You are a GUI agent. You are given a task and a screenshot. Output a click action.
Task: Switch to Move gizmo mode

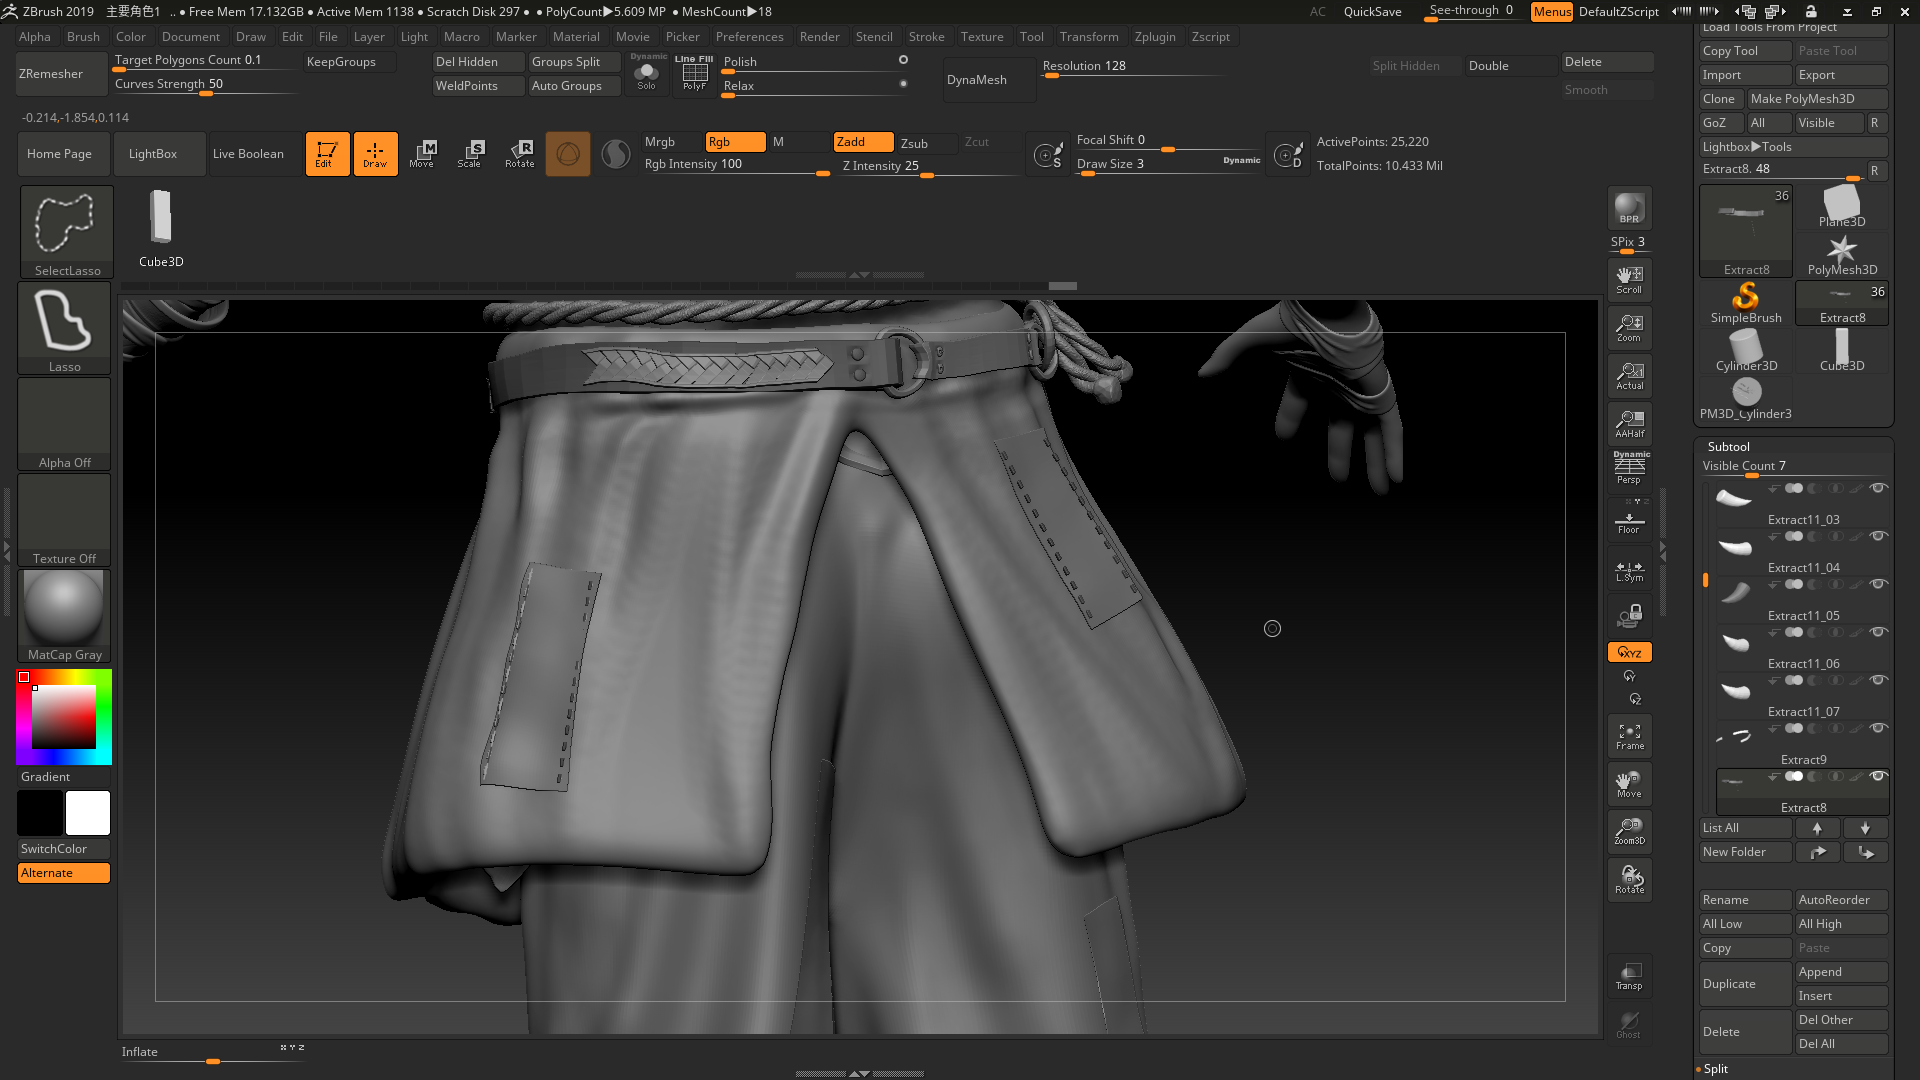423,154
